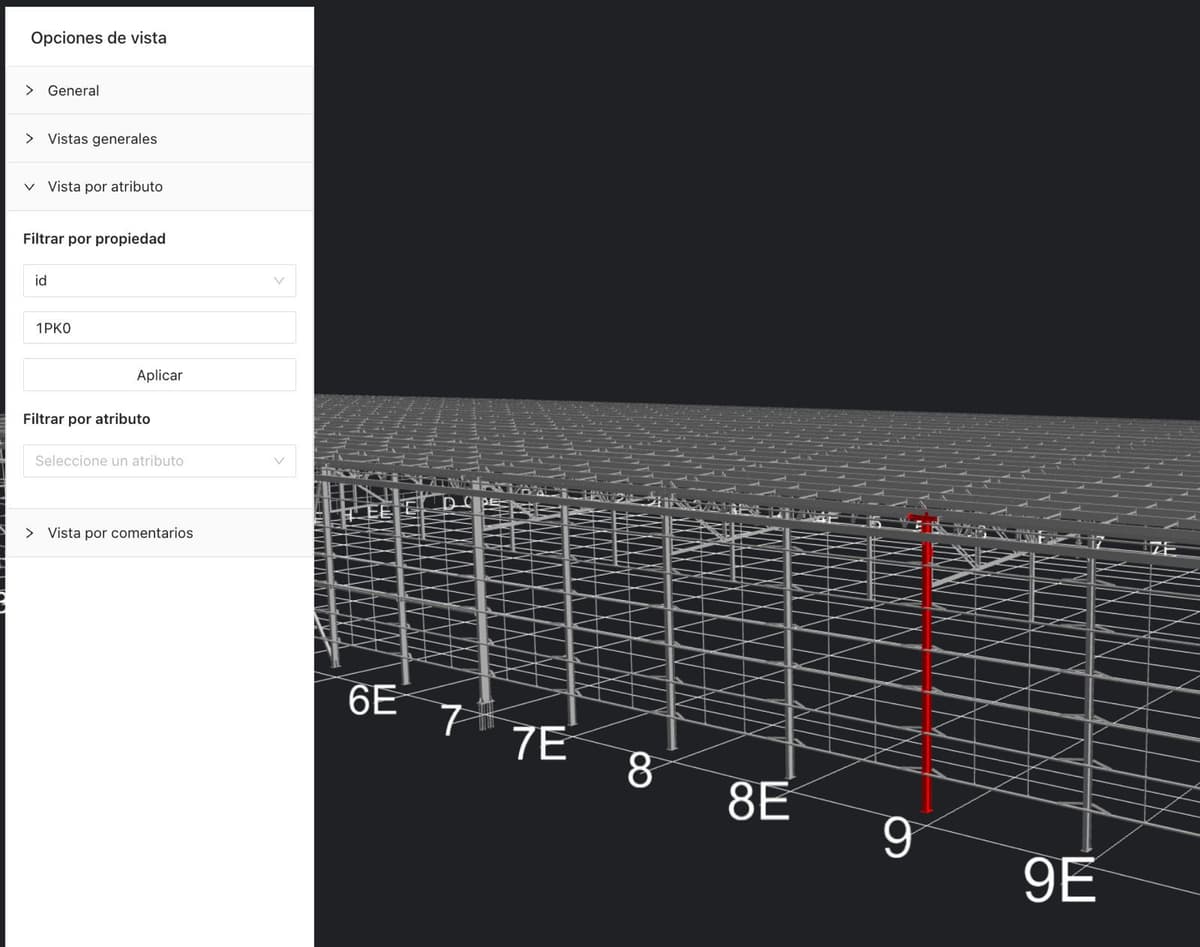This screenshot has height=947, width=1200.
Task: Collapse the Vista por atributo section
Action: pyautogui.click(x=159, y=187)
